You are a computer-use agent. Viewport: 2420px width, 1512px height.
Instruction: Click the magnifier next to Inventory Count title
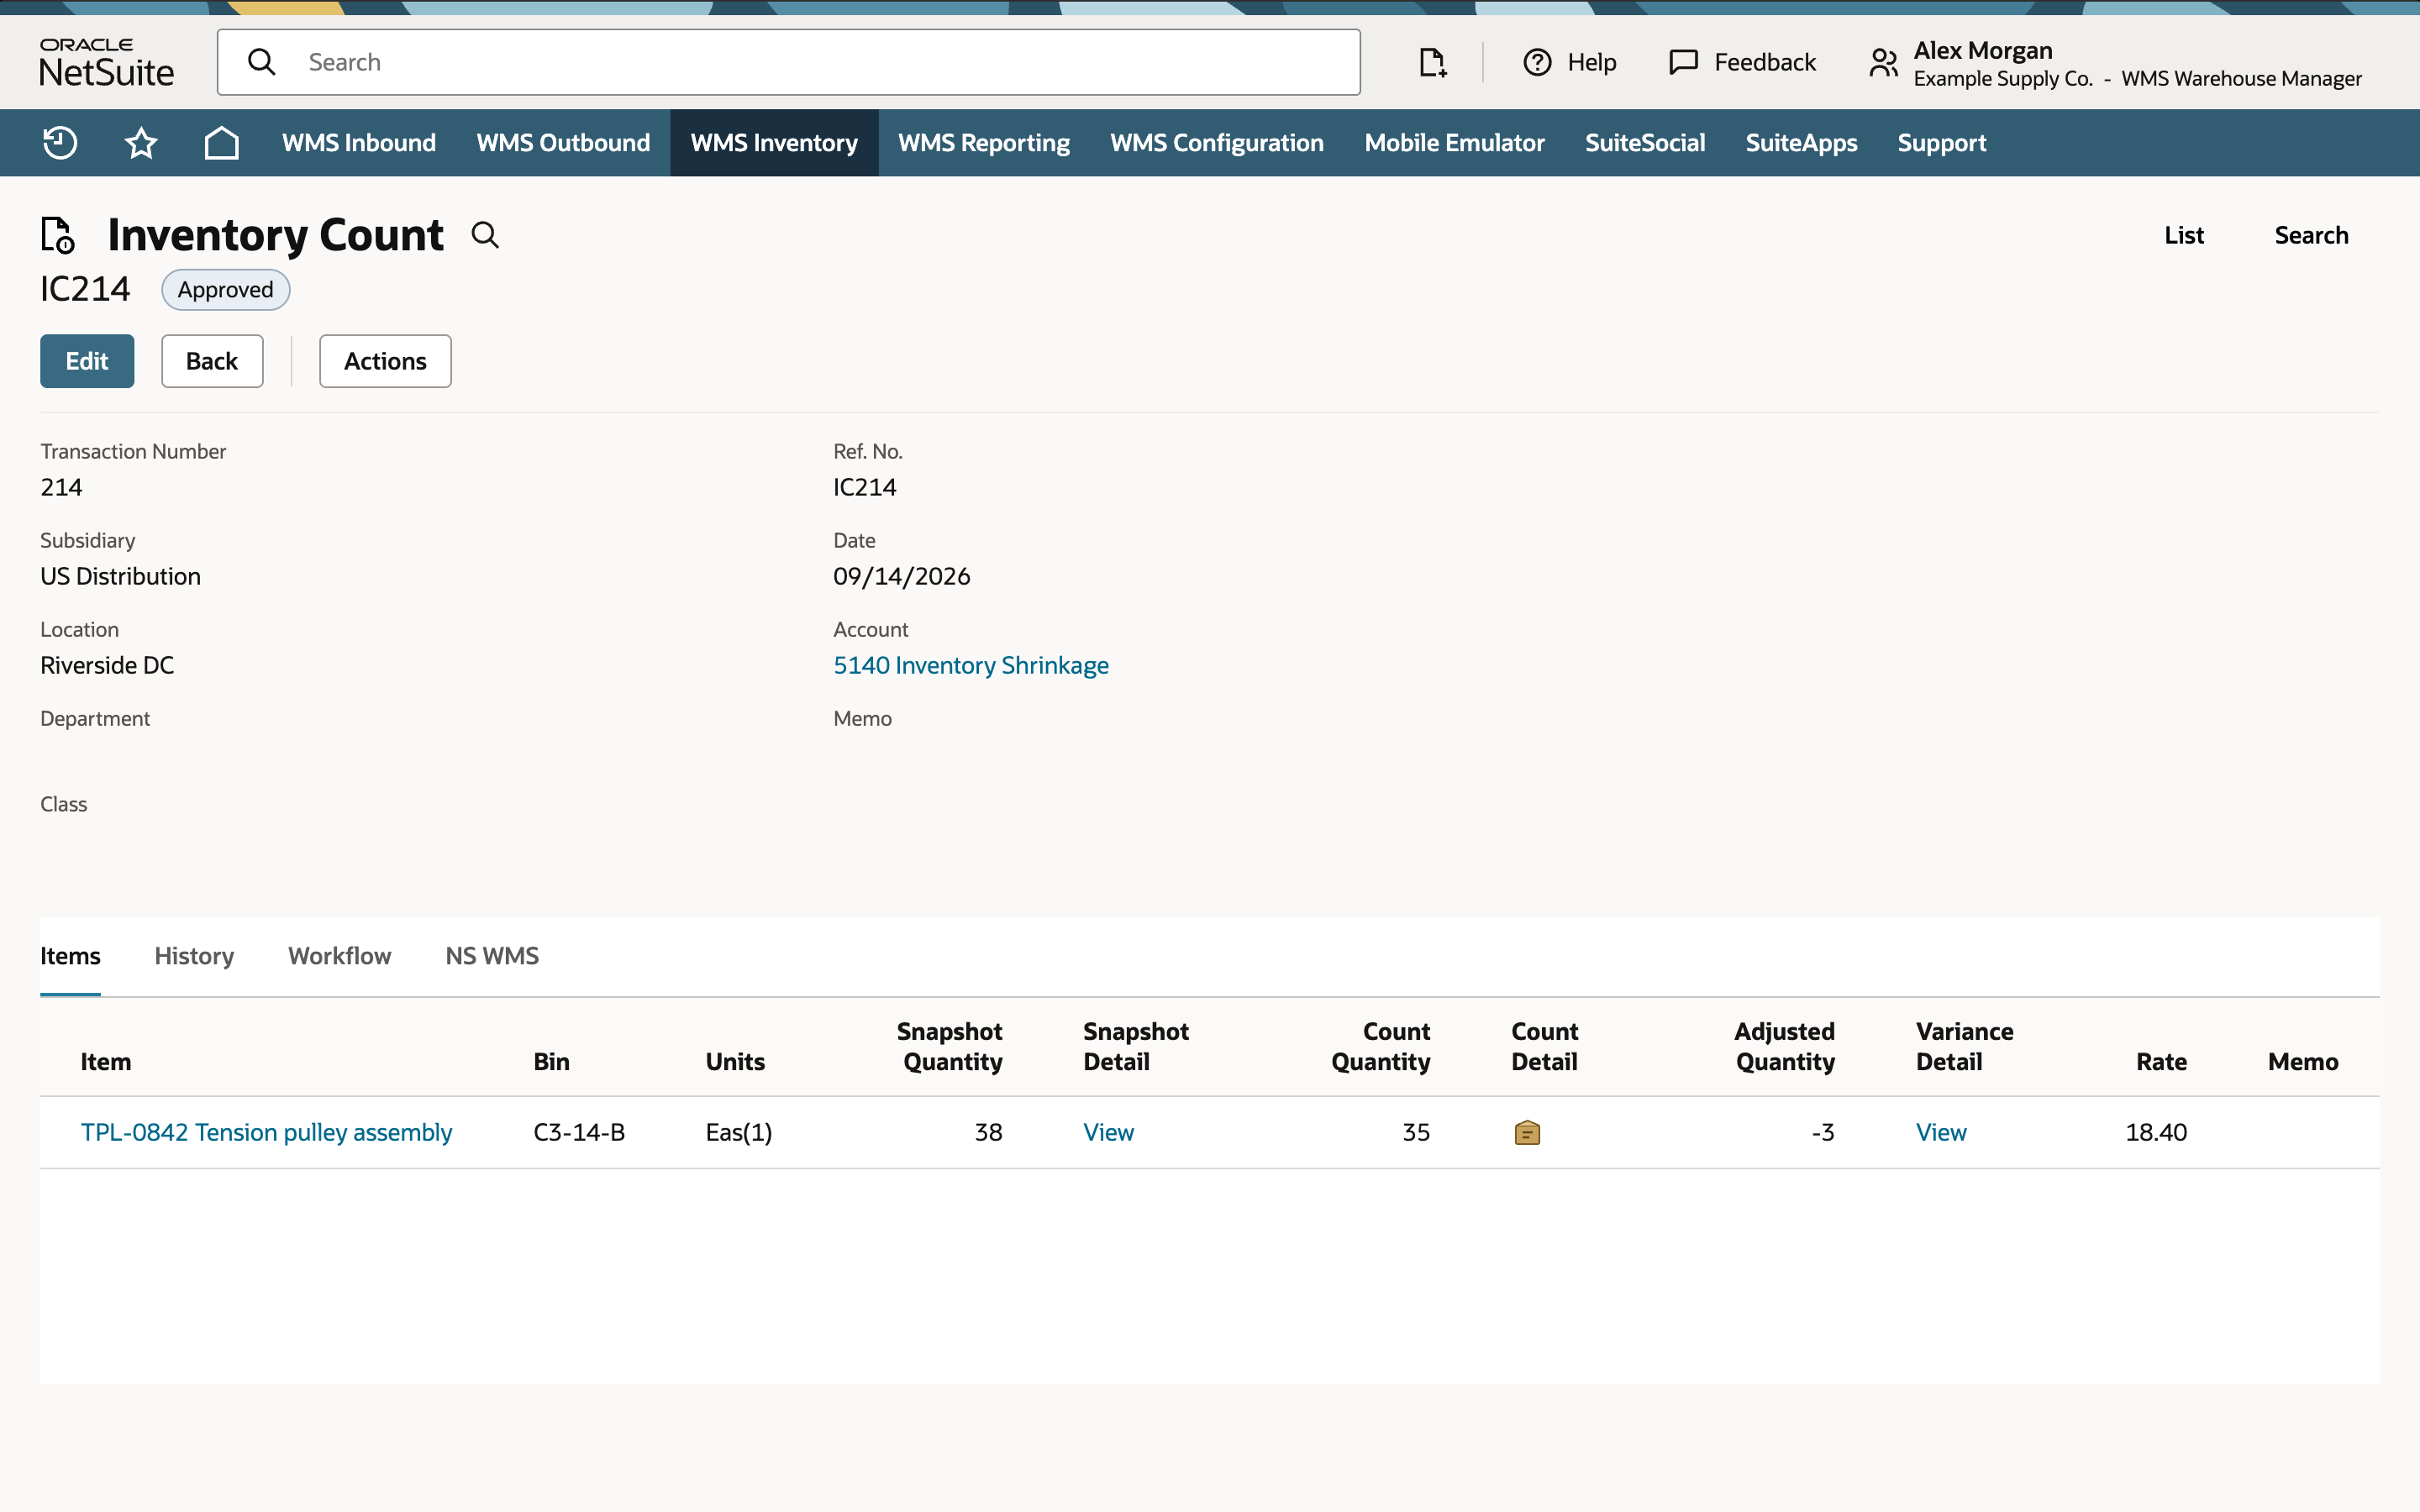pos(485,235)
